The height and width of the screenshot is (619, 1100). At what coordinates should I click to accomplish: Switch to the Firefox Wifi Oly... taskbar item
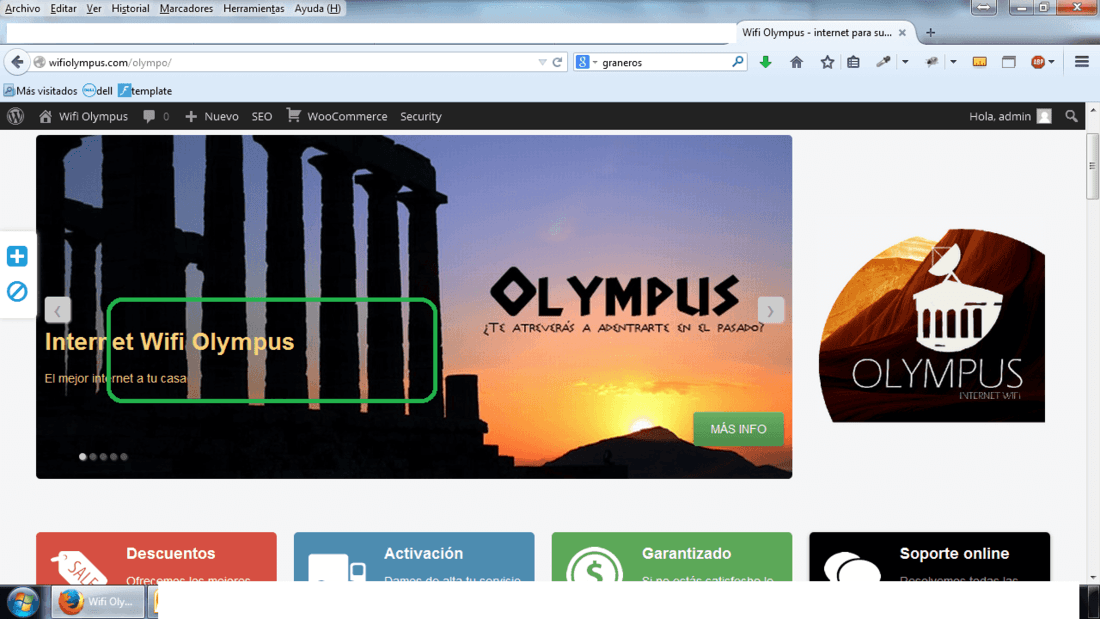[98, 601]
